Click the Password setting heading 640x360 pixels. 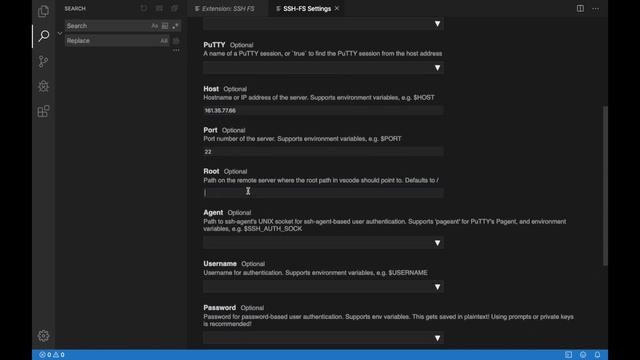(x=220, y=307)
